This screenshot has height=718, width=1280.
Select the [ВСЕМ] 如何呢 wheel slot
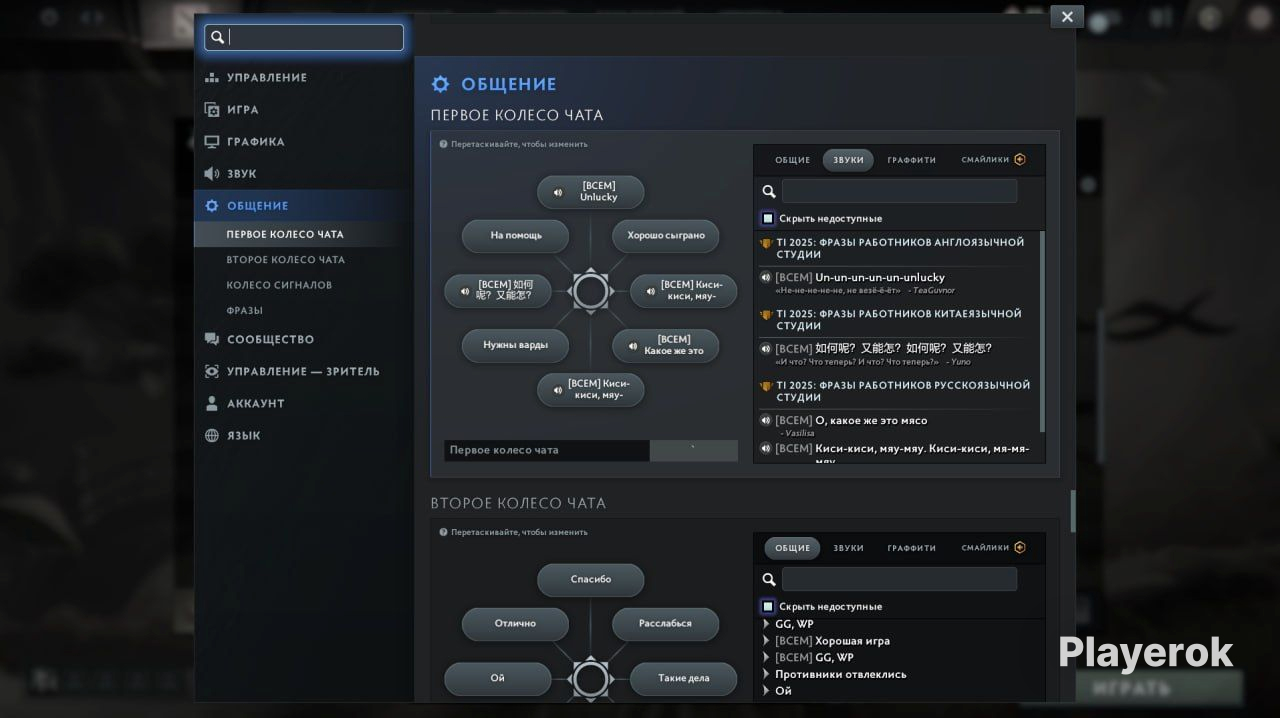click(498, 291)
